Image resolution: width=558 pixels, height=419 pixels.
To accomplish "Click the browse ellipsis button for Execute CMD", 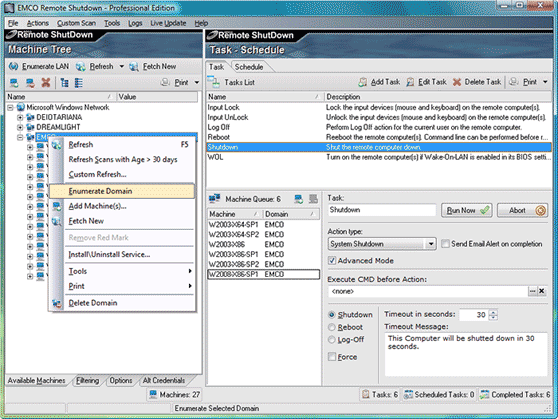I will tap(532, 291).
